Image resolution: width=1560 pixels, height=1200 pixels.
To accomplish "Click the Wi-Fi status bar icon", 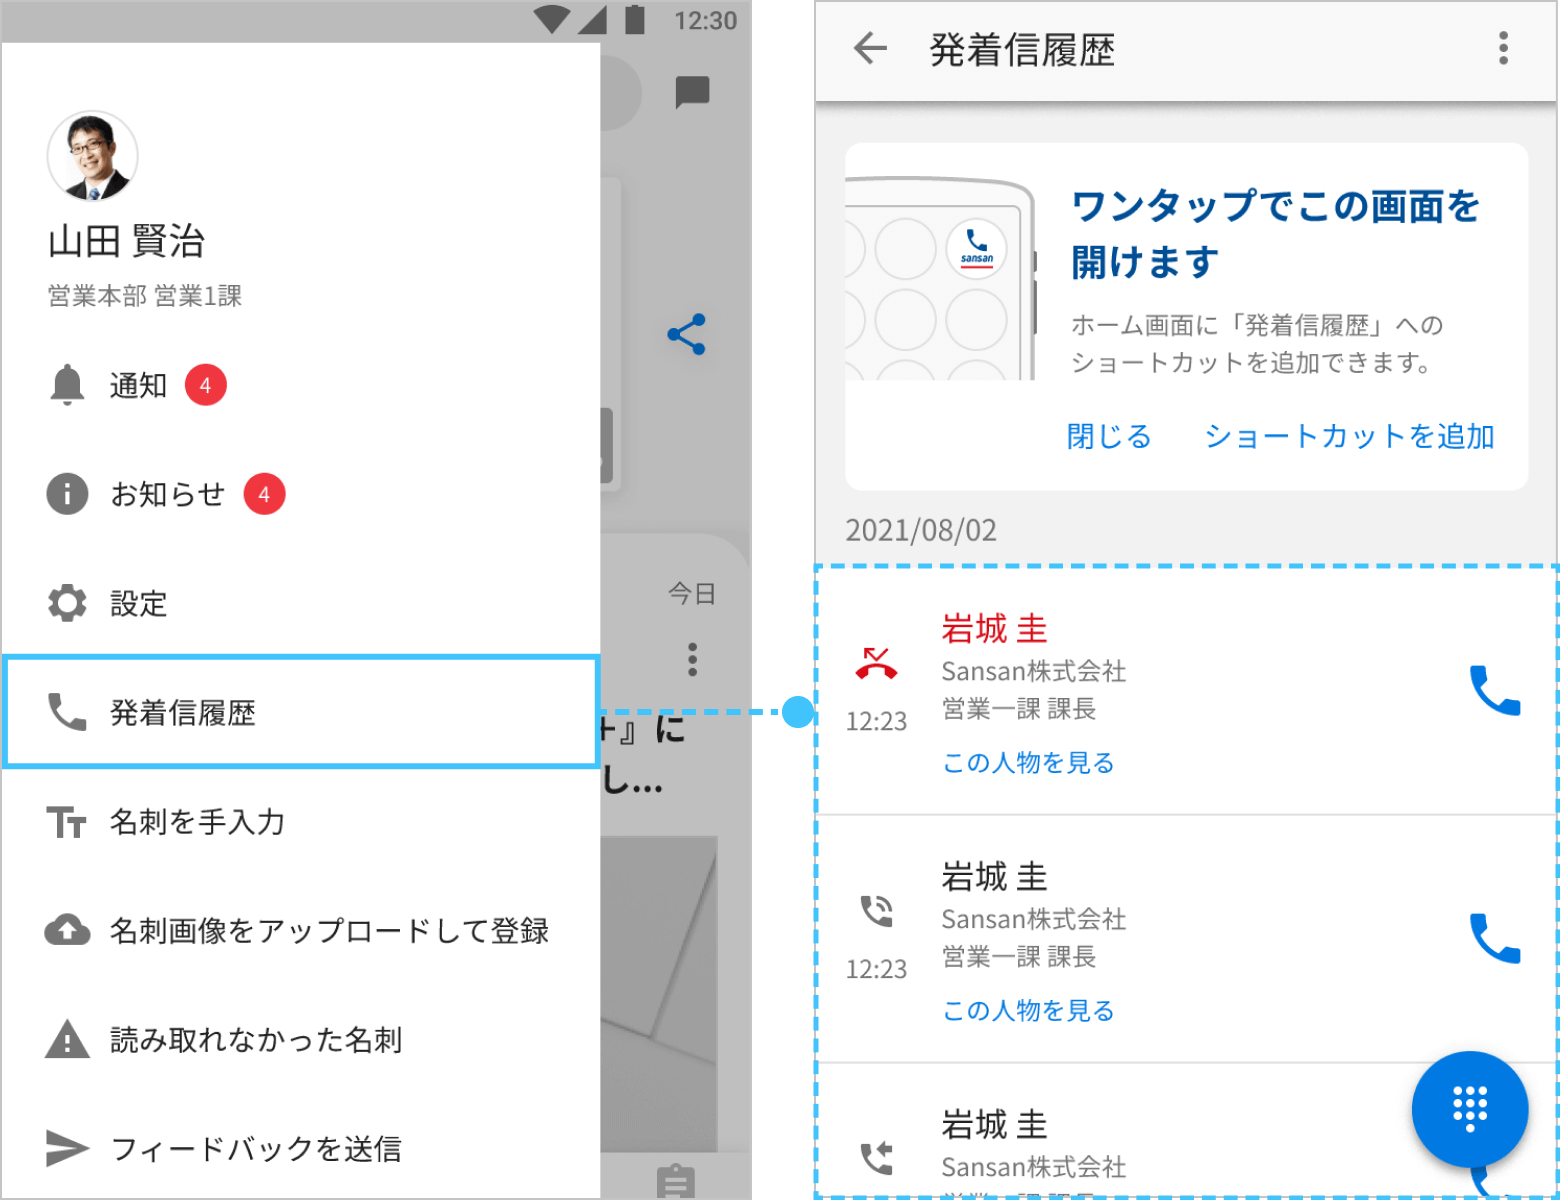I will 552,19.
